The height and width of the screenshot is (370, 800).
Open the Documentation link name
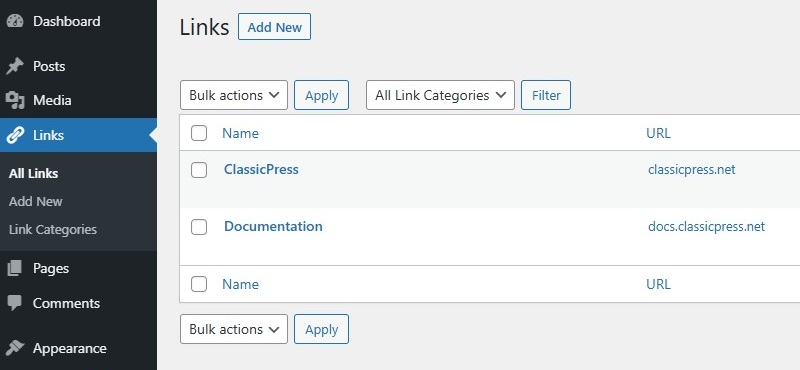(273, 227)
